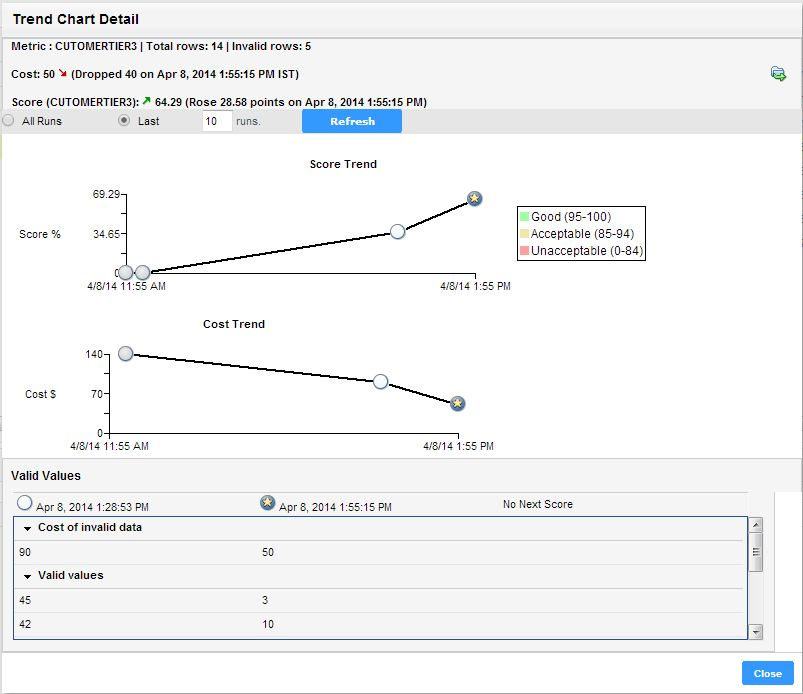Click circle icon beside Apr 8 1:28:53 PM

point(25,503)
